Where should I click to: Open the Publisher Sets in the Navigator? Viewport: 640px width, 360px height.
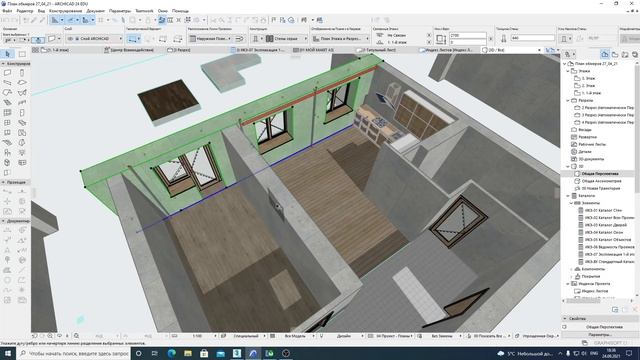634,54
